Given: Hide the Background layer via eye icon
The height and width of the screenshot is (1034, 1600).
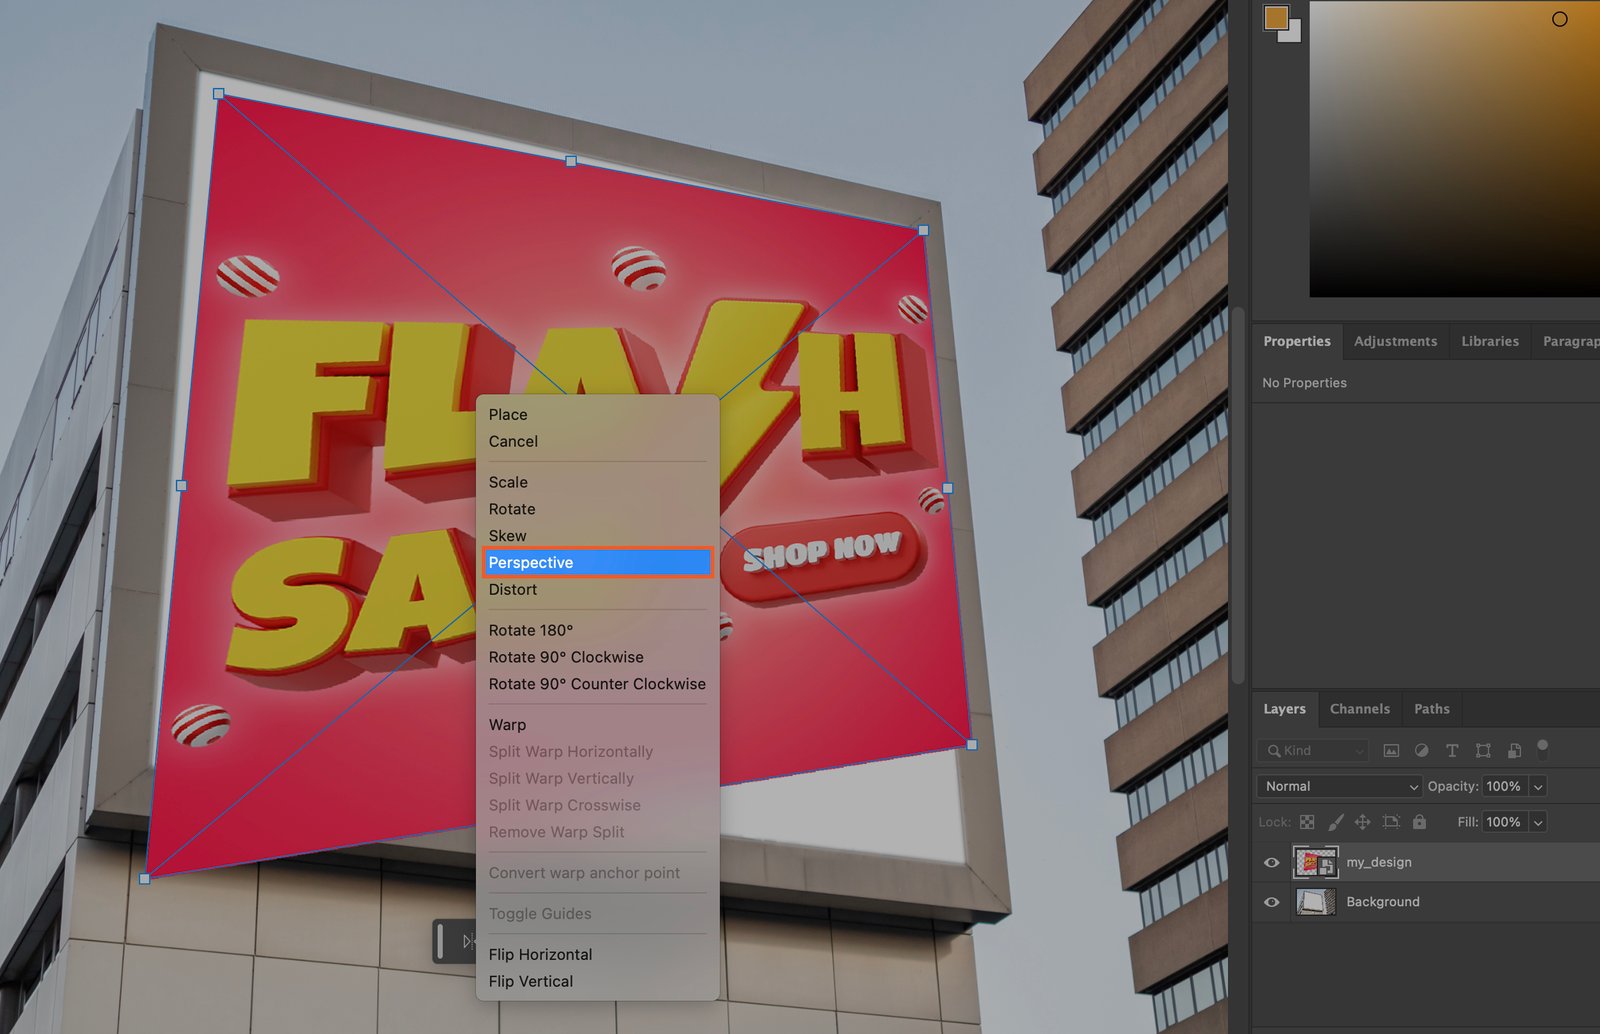Looking at the screenshot, I should (1272, 902).
